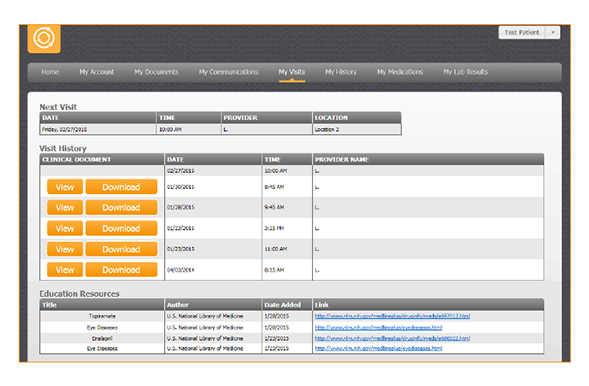The image size is (589, 386).
Task: Click the 'Education Resources' section heading
Action: 80,294
